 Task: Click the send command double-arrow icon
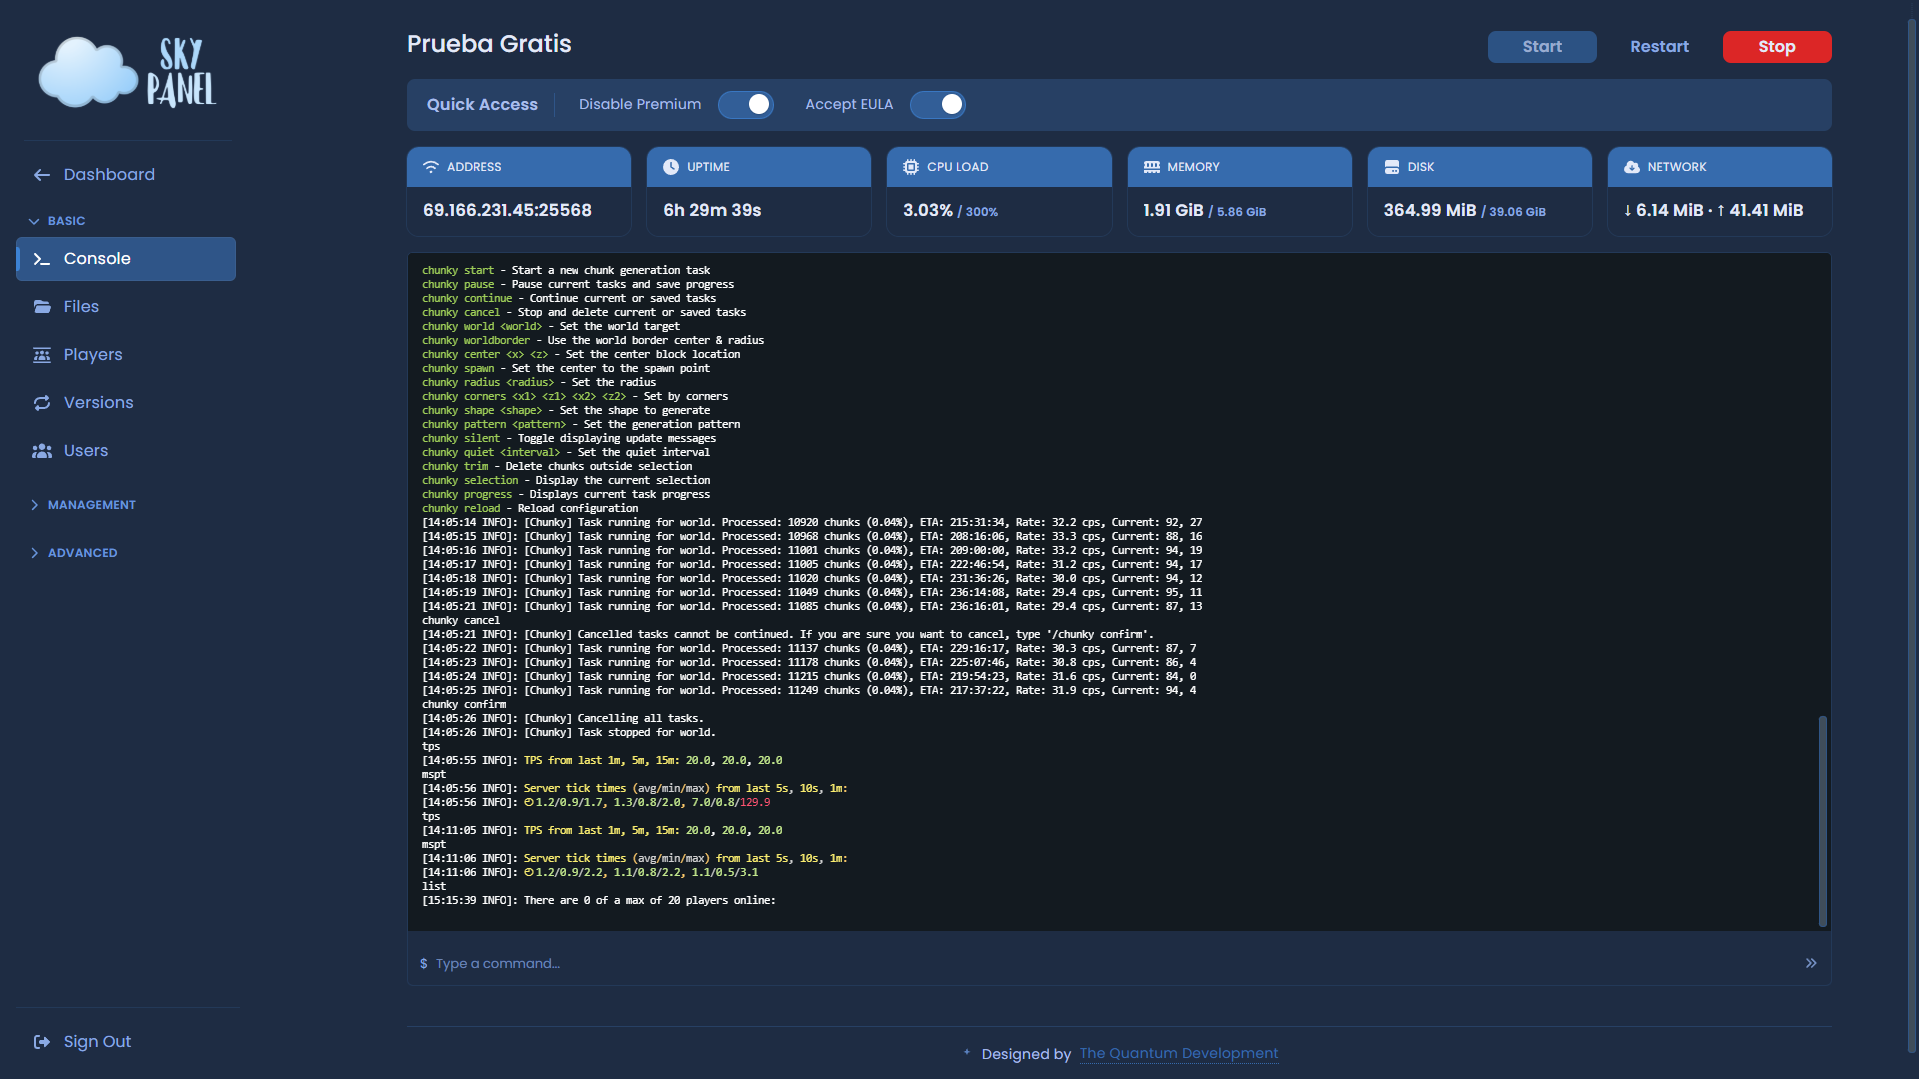tap(1810, 963)
